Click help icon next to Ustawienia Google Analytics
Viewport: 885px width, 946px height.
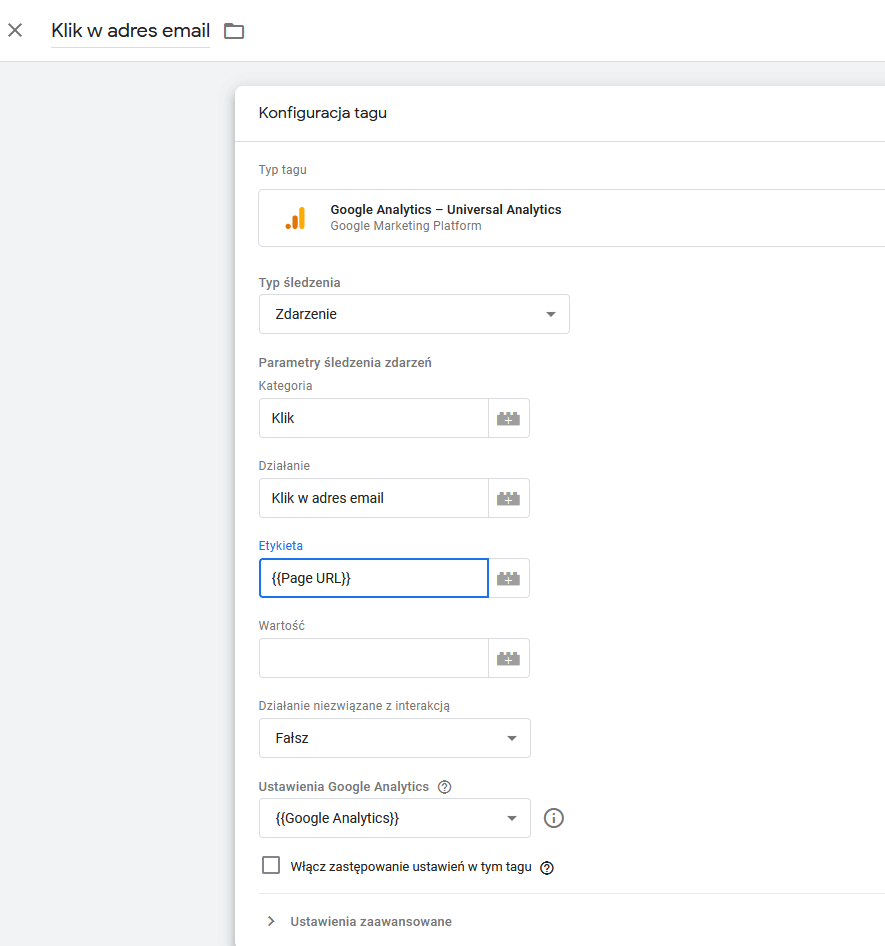pos(445,787)
